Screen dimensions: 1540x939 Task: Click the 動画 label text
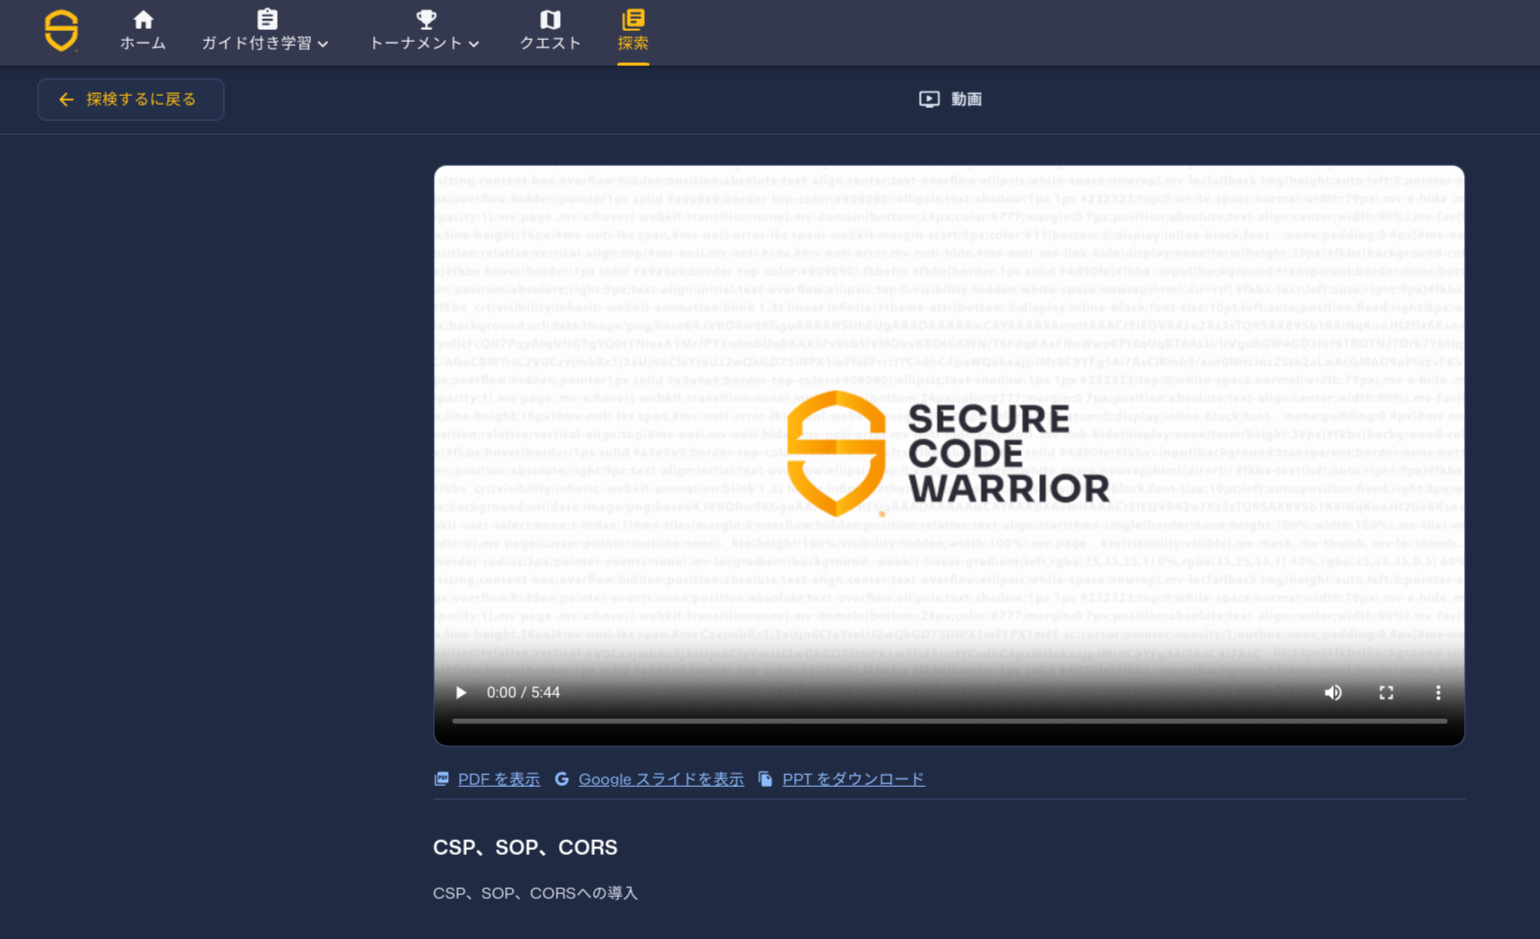coord(966,99)
